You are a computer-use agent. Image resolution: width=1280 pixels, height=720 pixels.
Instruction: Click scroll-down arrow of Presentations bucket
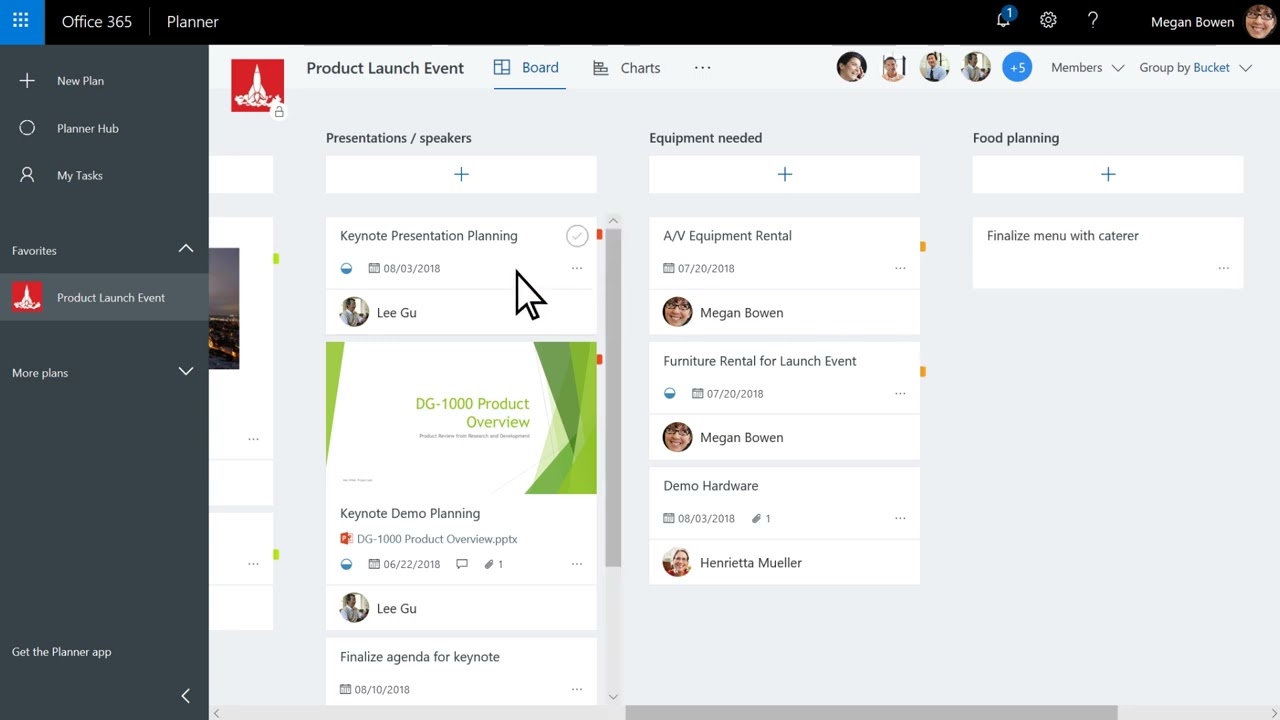613,697
